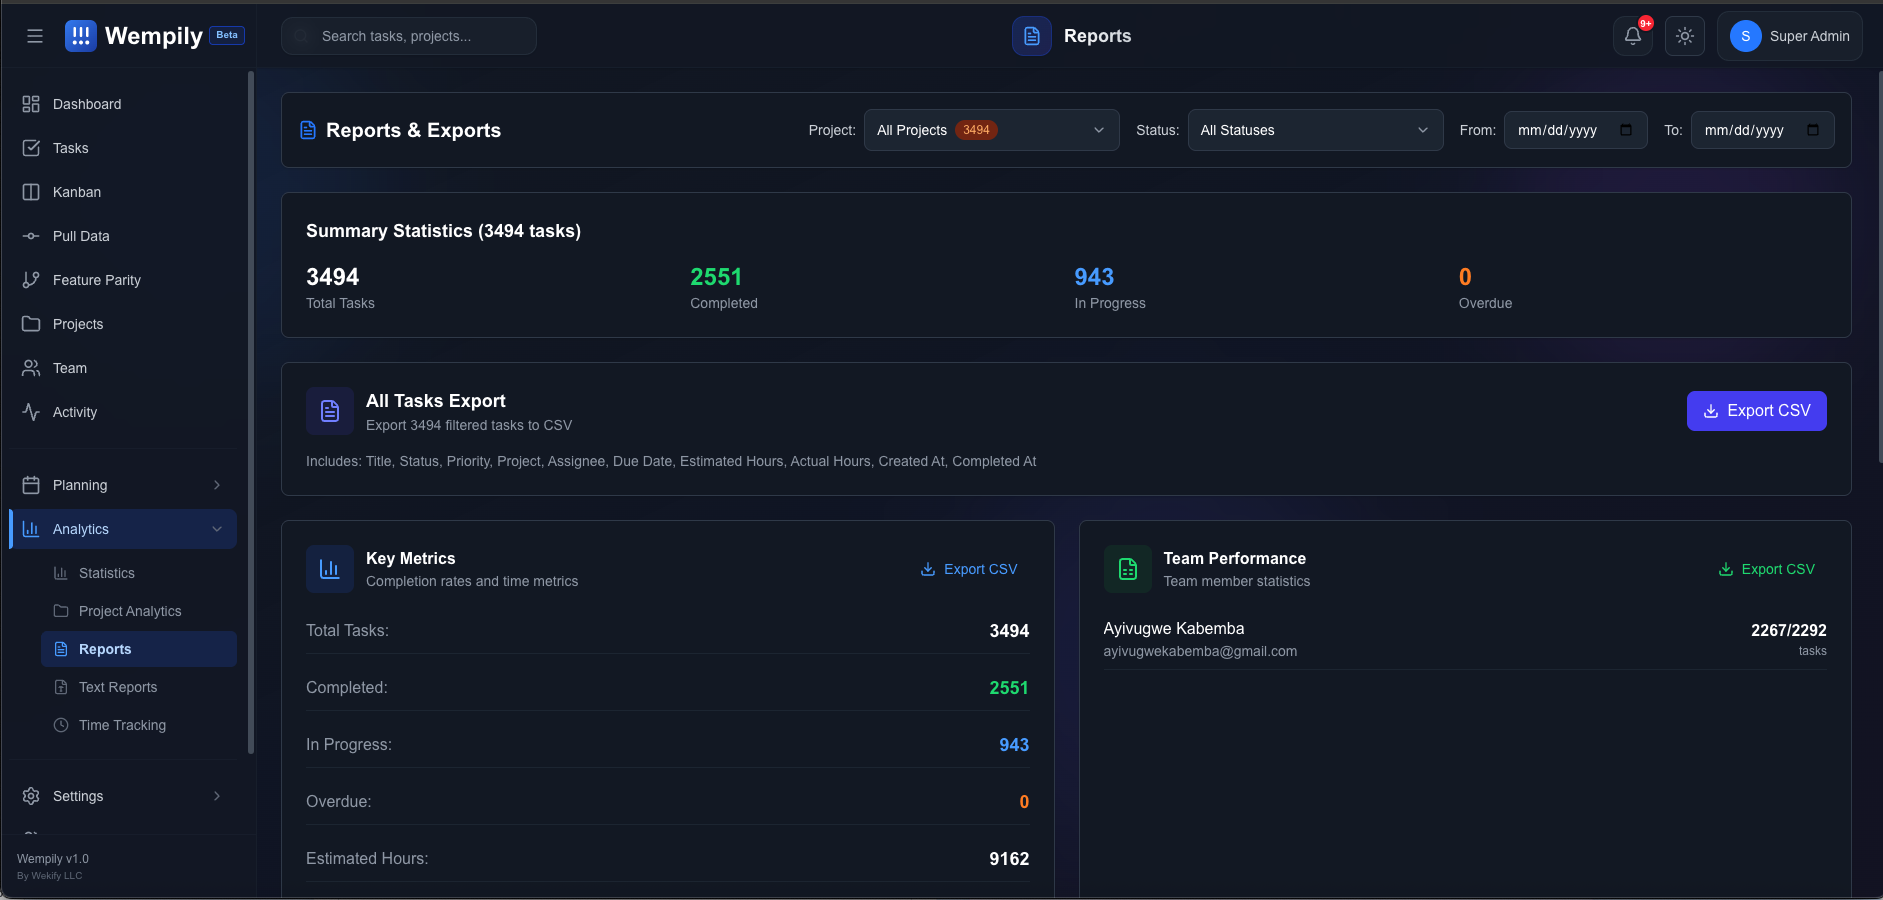Open the To date calendar picker icon

[1813, 130]
